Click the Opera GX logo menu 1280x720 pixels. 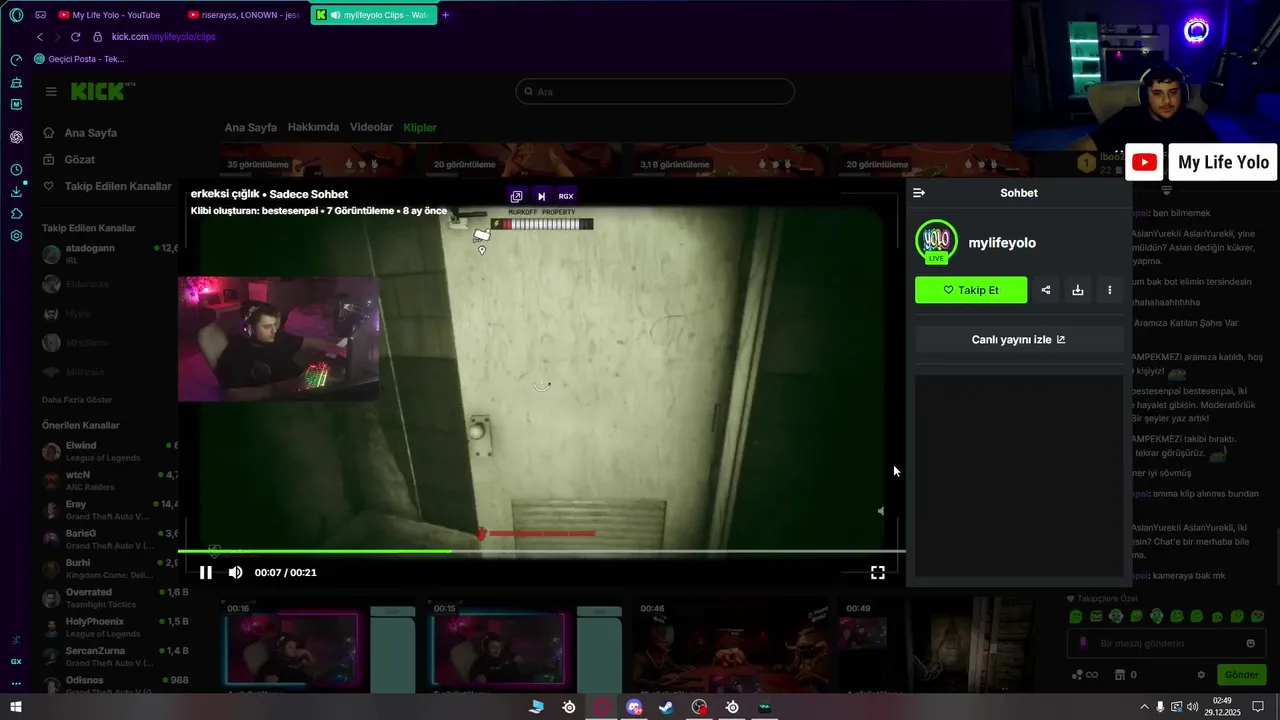coord(16,15)
